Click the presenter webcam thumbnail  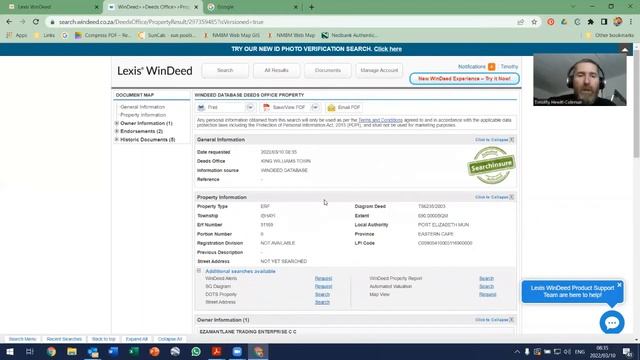(580, 80)
